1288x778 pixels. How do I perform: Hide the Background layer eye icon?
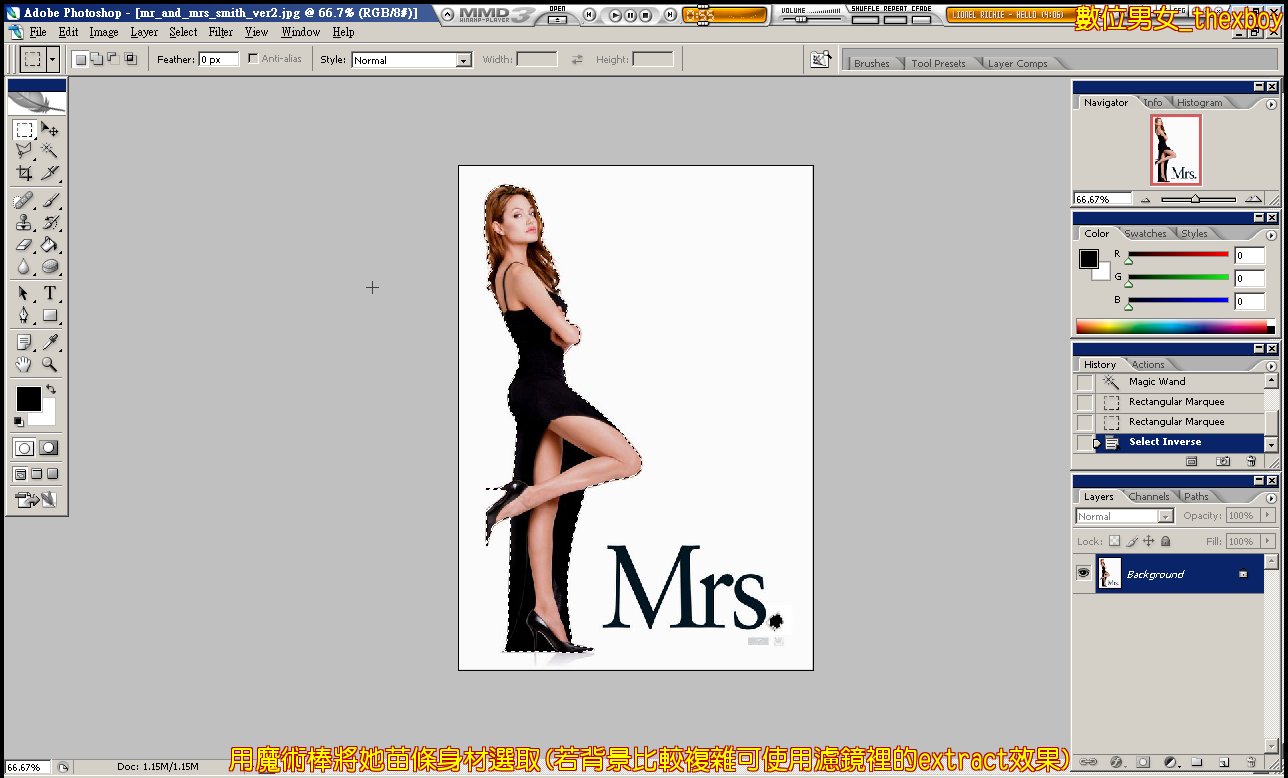click(1083, 573)
